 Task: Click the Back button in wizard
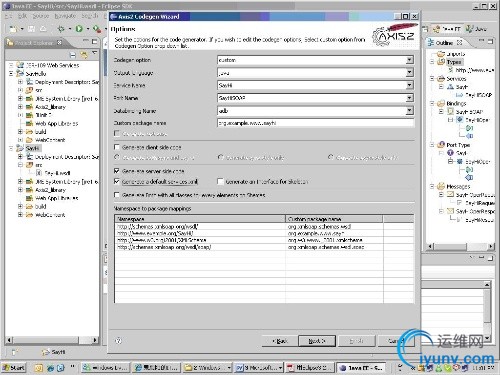coord(280,341)
